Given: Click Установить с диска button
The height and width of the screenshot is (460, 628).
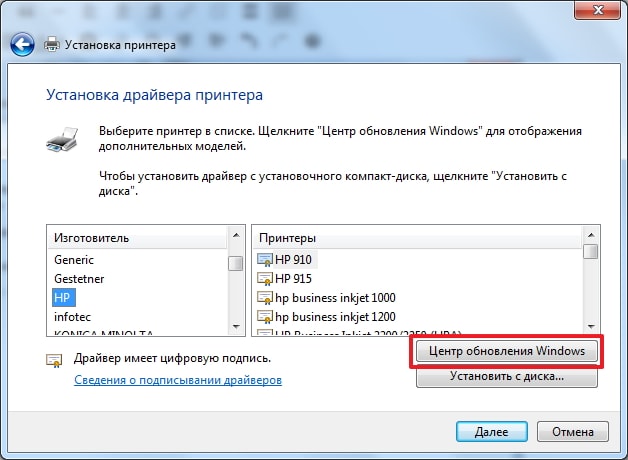Looking at the screenshot, I should click(507, 377).
